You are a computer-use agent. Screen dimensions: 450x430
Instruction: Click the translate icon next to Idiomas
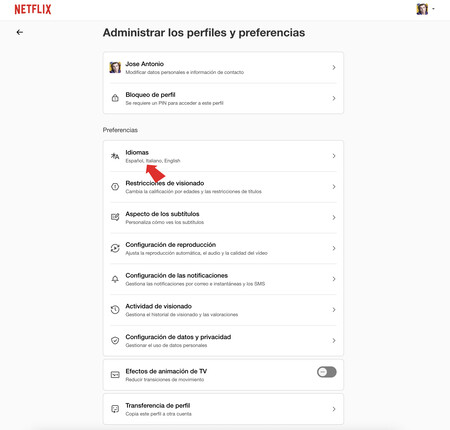click(115, 156)
